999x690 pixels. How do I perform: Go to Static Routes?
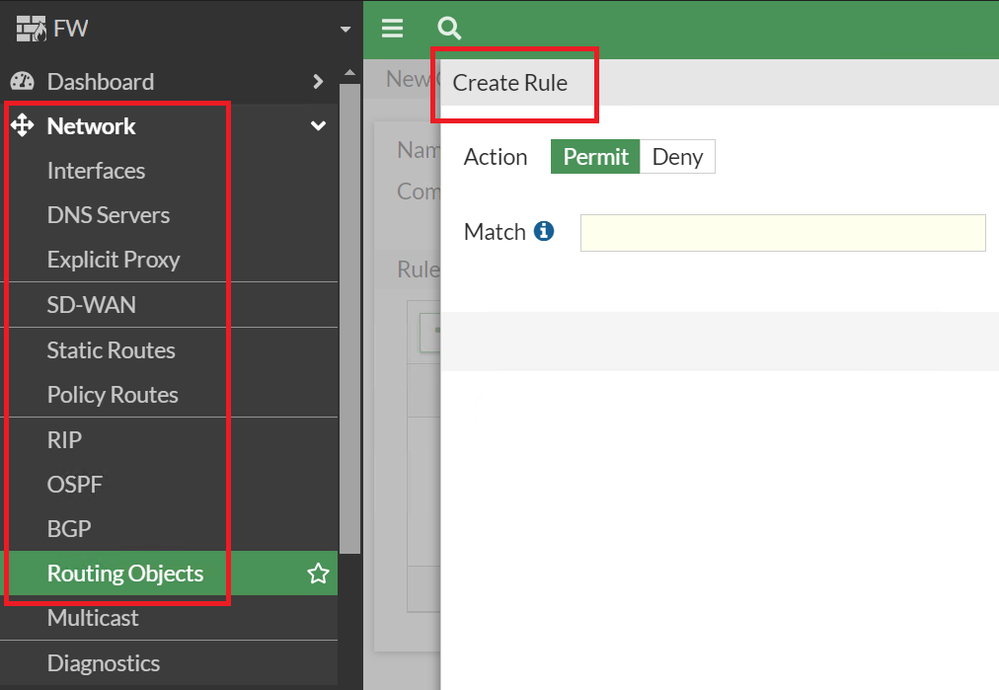(111, 350)
